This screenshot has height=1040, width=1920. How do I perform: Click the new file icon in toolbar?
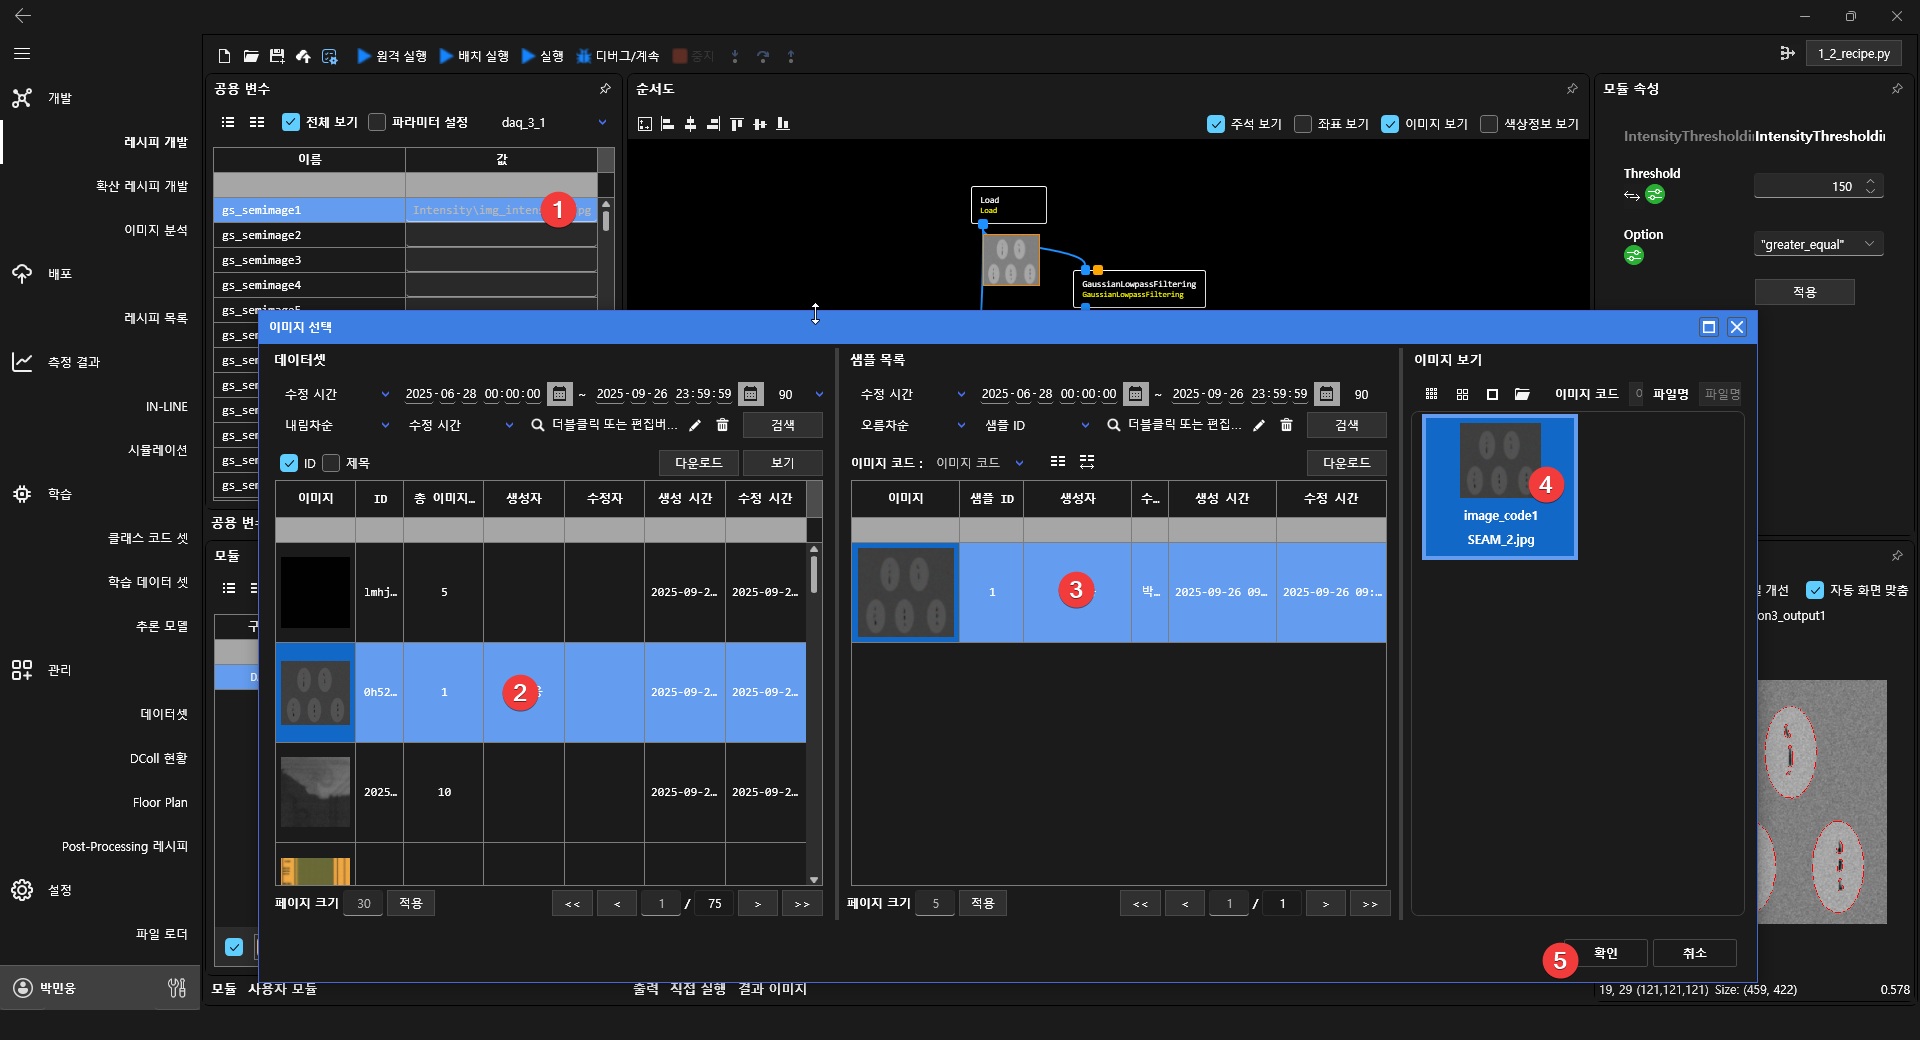coord(224,56)
